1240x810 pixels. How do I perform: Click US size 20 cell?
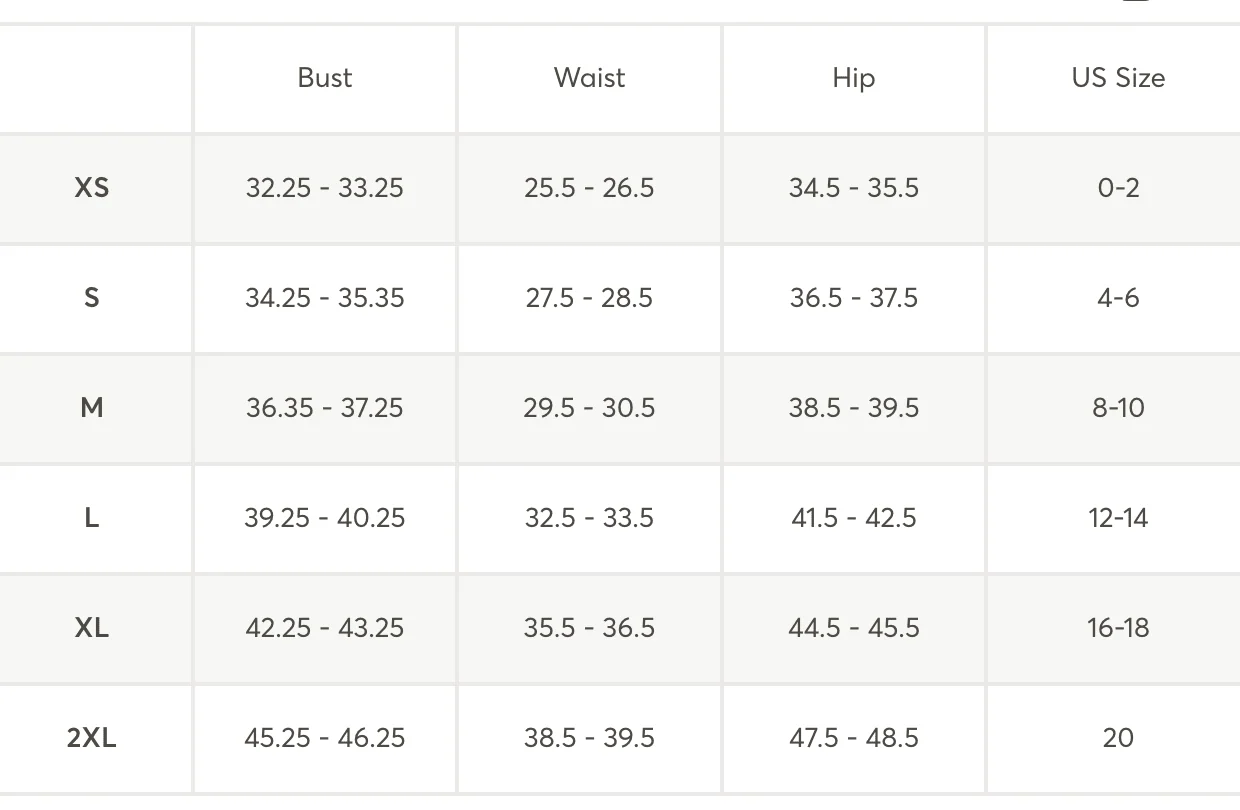pos(1118,738)
